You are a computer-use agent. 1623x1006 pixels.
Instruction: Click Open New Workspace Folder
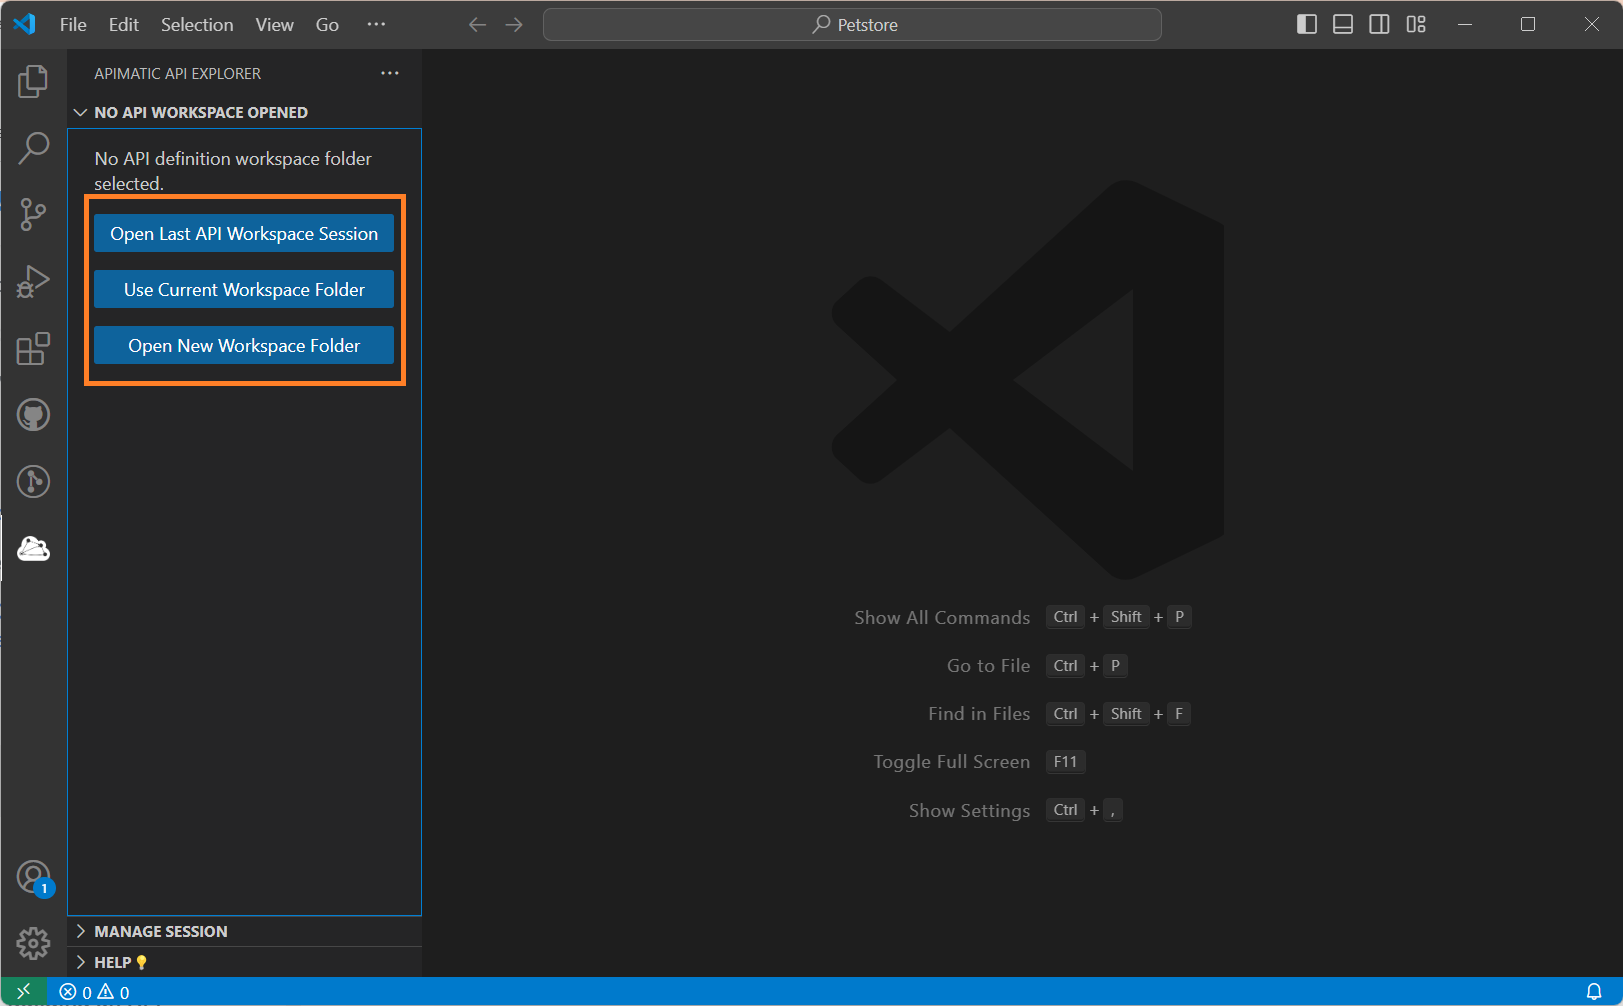pyautogui.click(x=244, y=345)
